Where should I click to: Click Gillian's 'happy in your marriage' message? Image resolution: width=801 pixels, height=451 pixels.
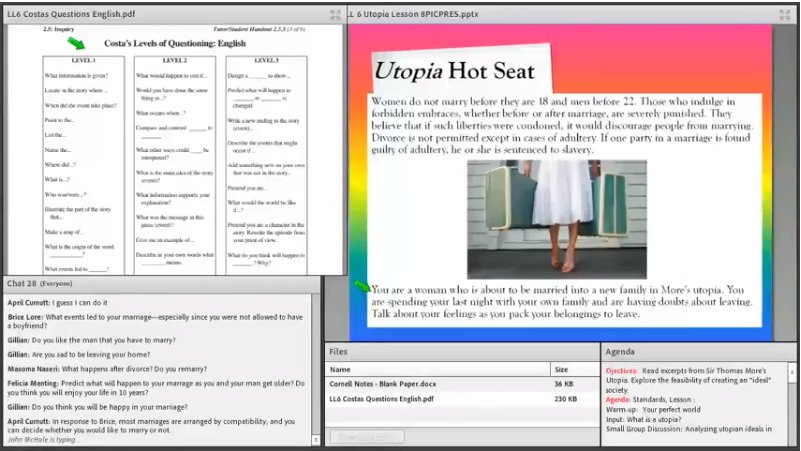pyautogui.click(x=98, y=407)
